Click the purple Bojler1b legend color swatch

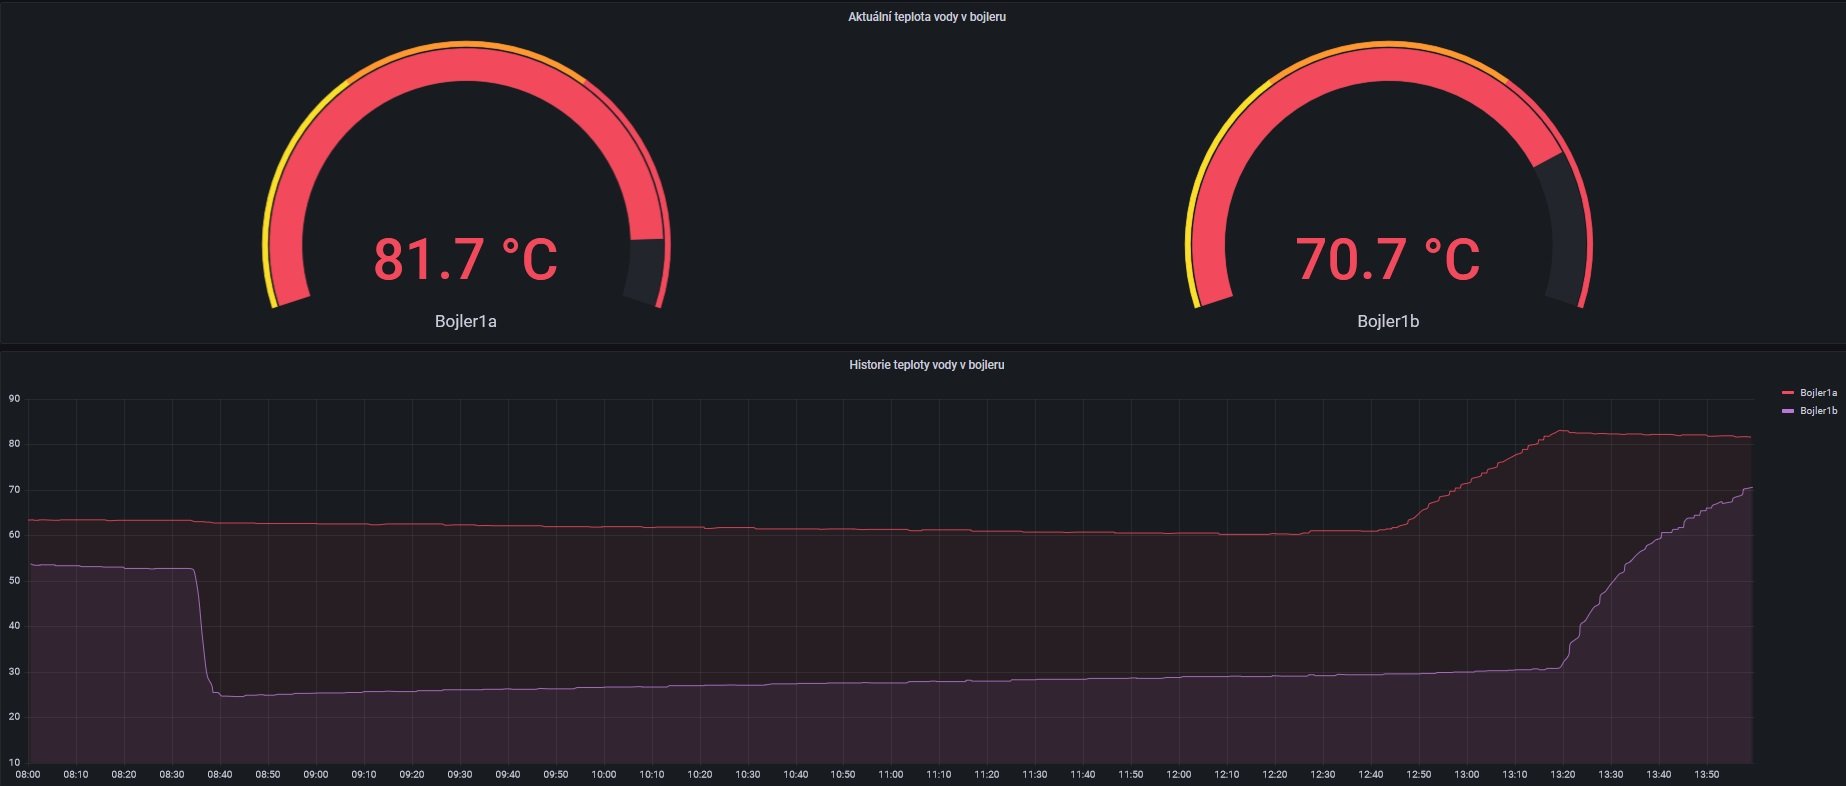(x=1788, y=411)
